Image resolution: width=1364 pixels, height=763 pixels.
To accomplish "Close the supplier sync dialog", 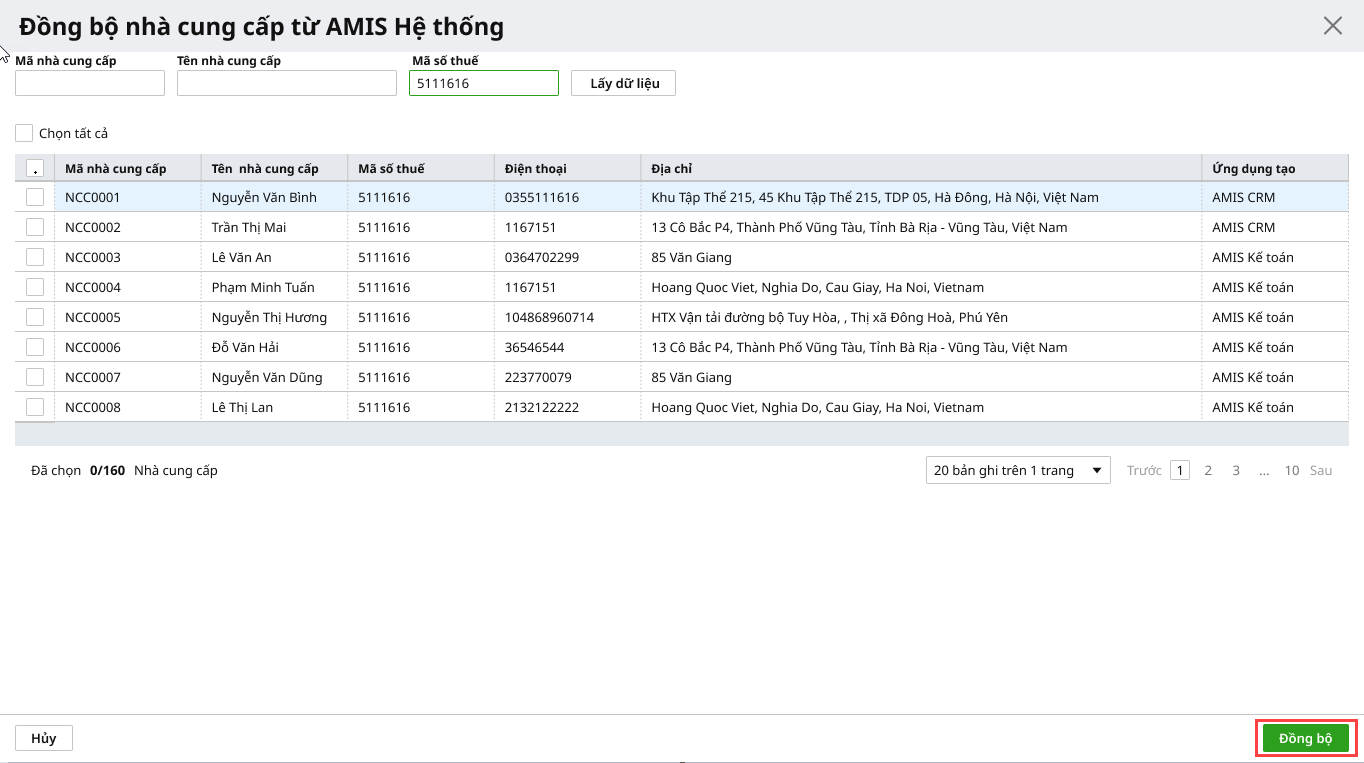I will (1332, 26).
